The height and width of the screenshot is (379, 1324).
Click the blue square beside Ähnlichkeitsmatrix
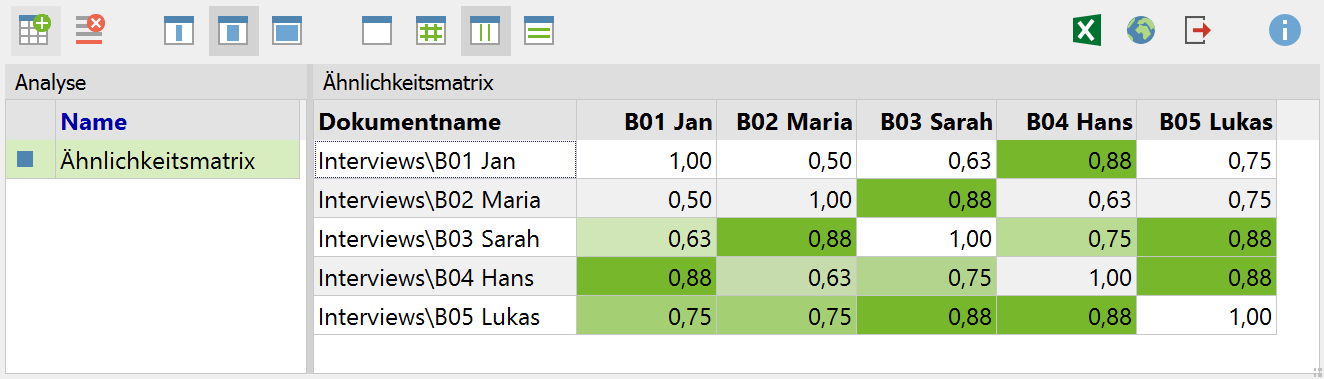[26, 160]
